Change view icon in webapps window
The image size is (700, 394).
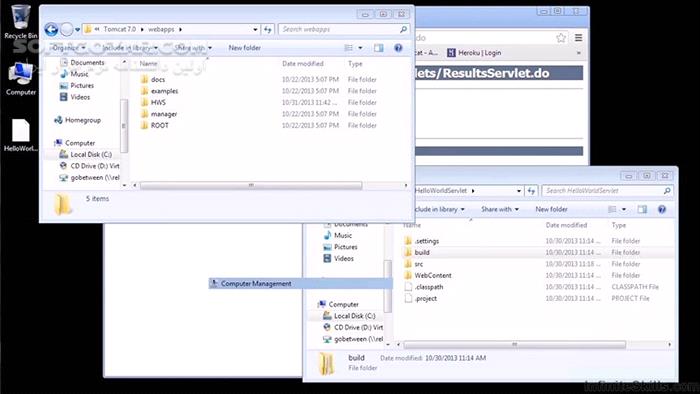pyautogui.click(x=349, y=48)
